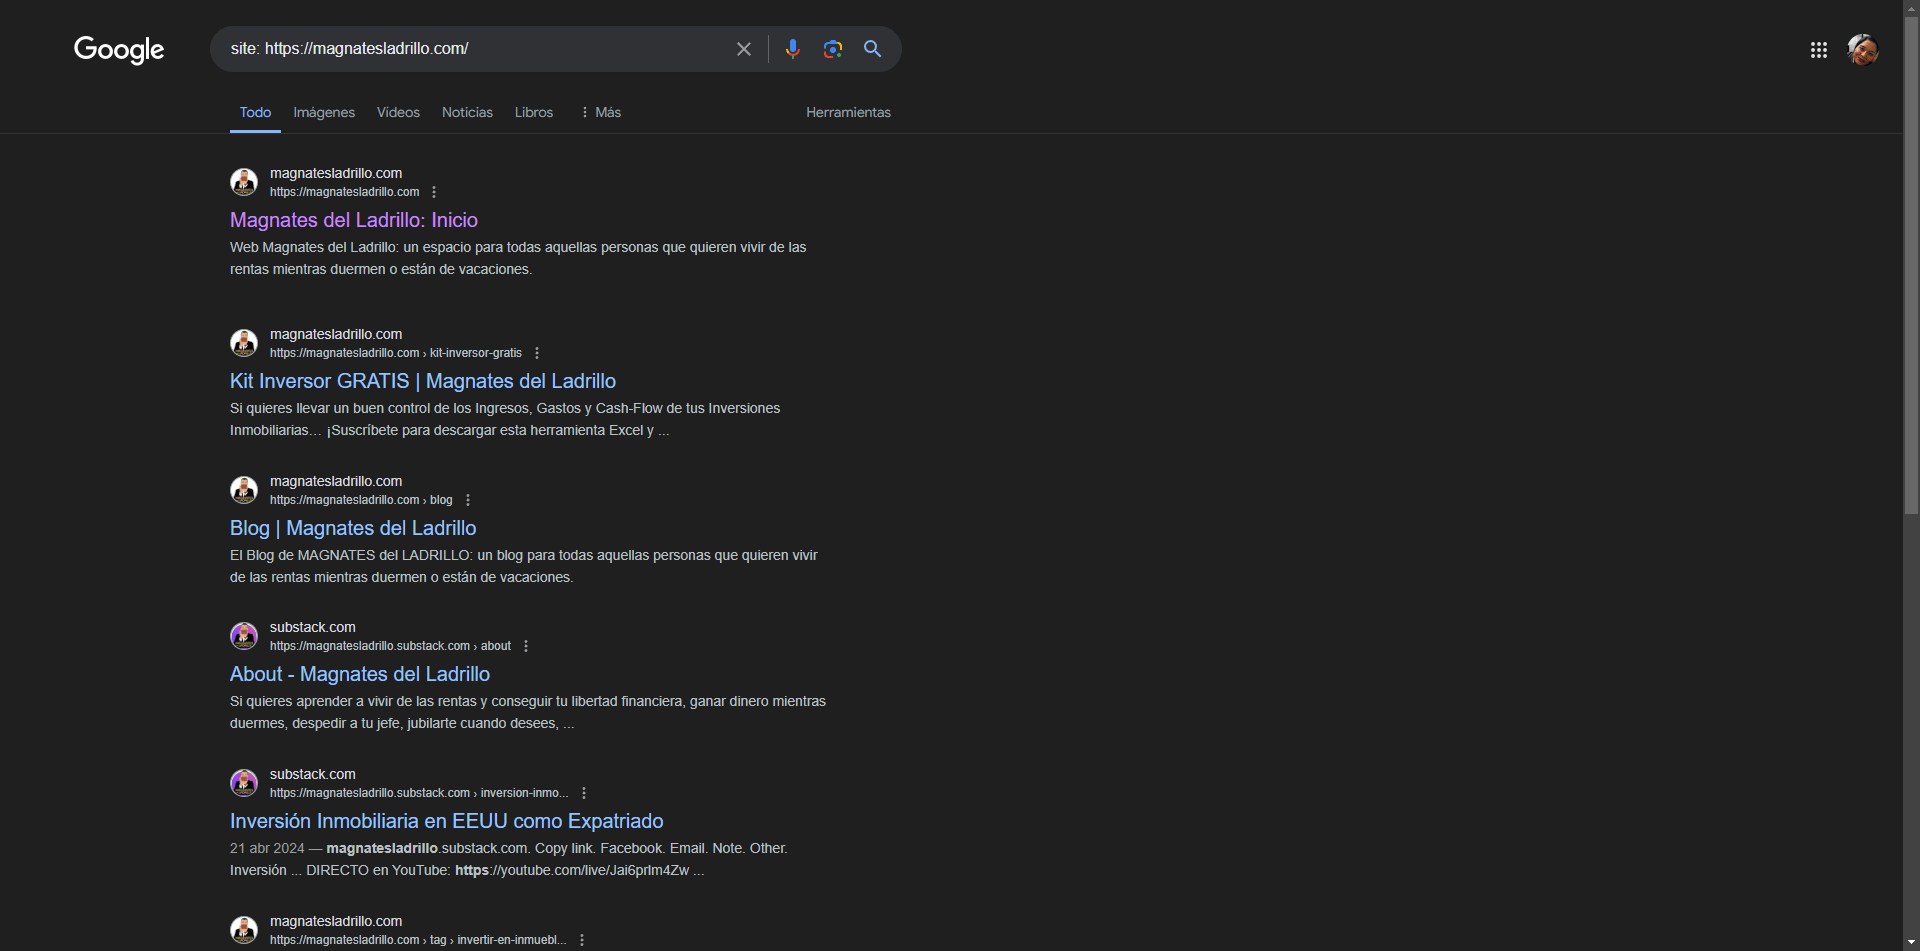Open options menu for kit-inversor-gratis result
Viewport: 1920px width, 951px height.
(537, 353)
